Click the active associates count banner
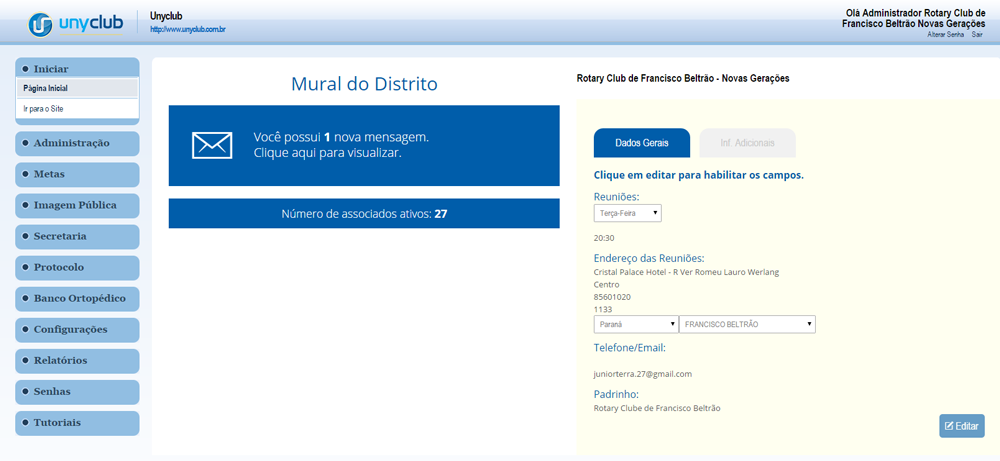This screenshot has width=1000, height=461. (364, 213)
